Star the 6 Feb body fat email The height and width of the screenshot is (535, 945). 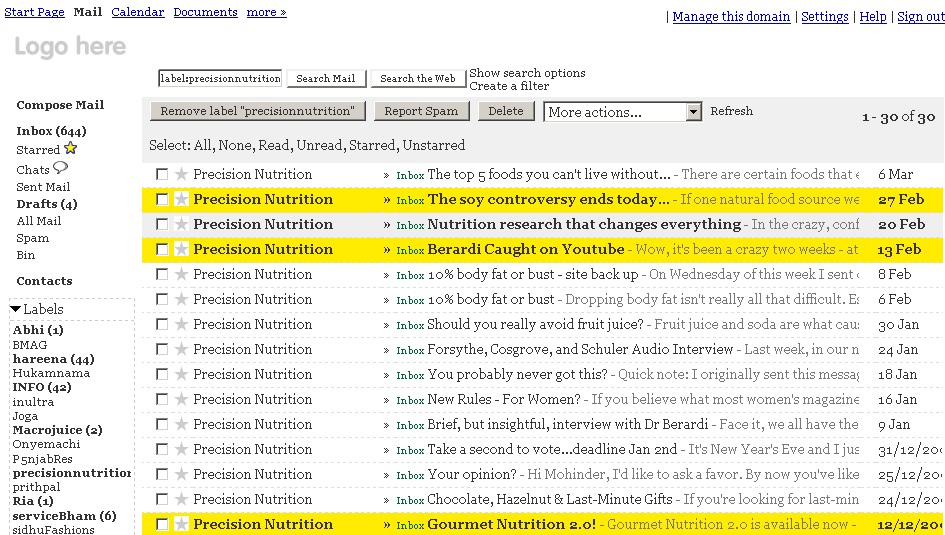coord(181,299)
